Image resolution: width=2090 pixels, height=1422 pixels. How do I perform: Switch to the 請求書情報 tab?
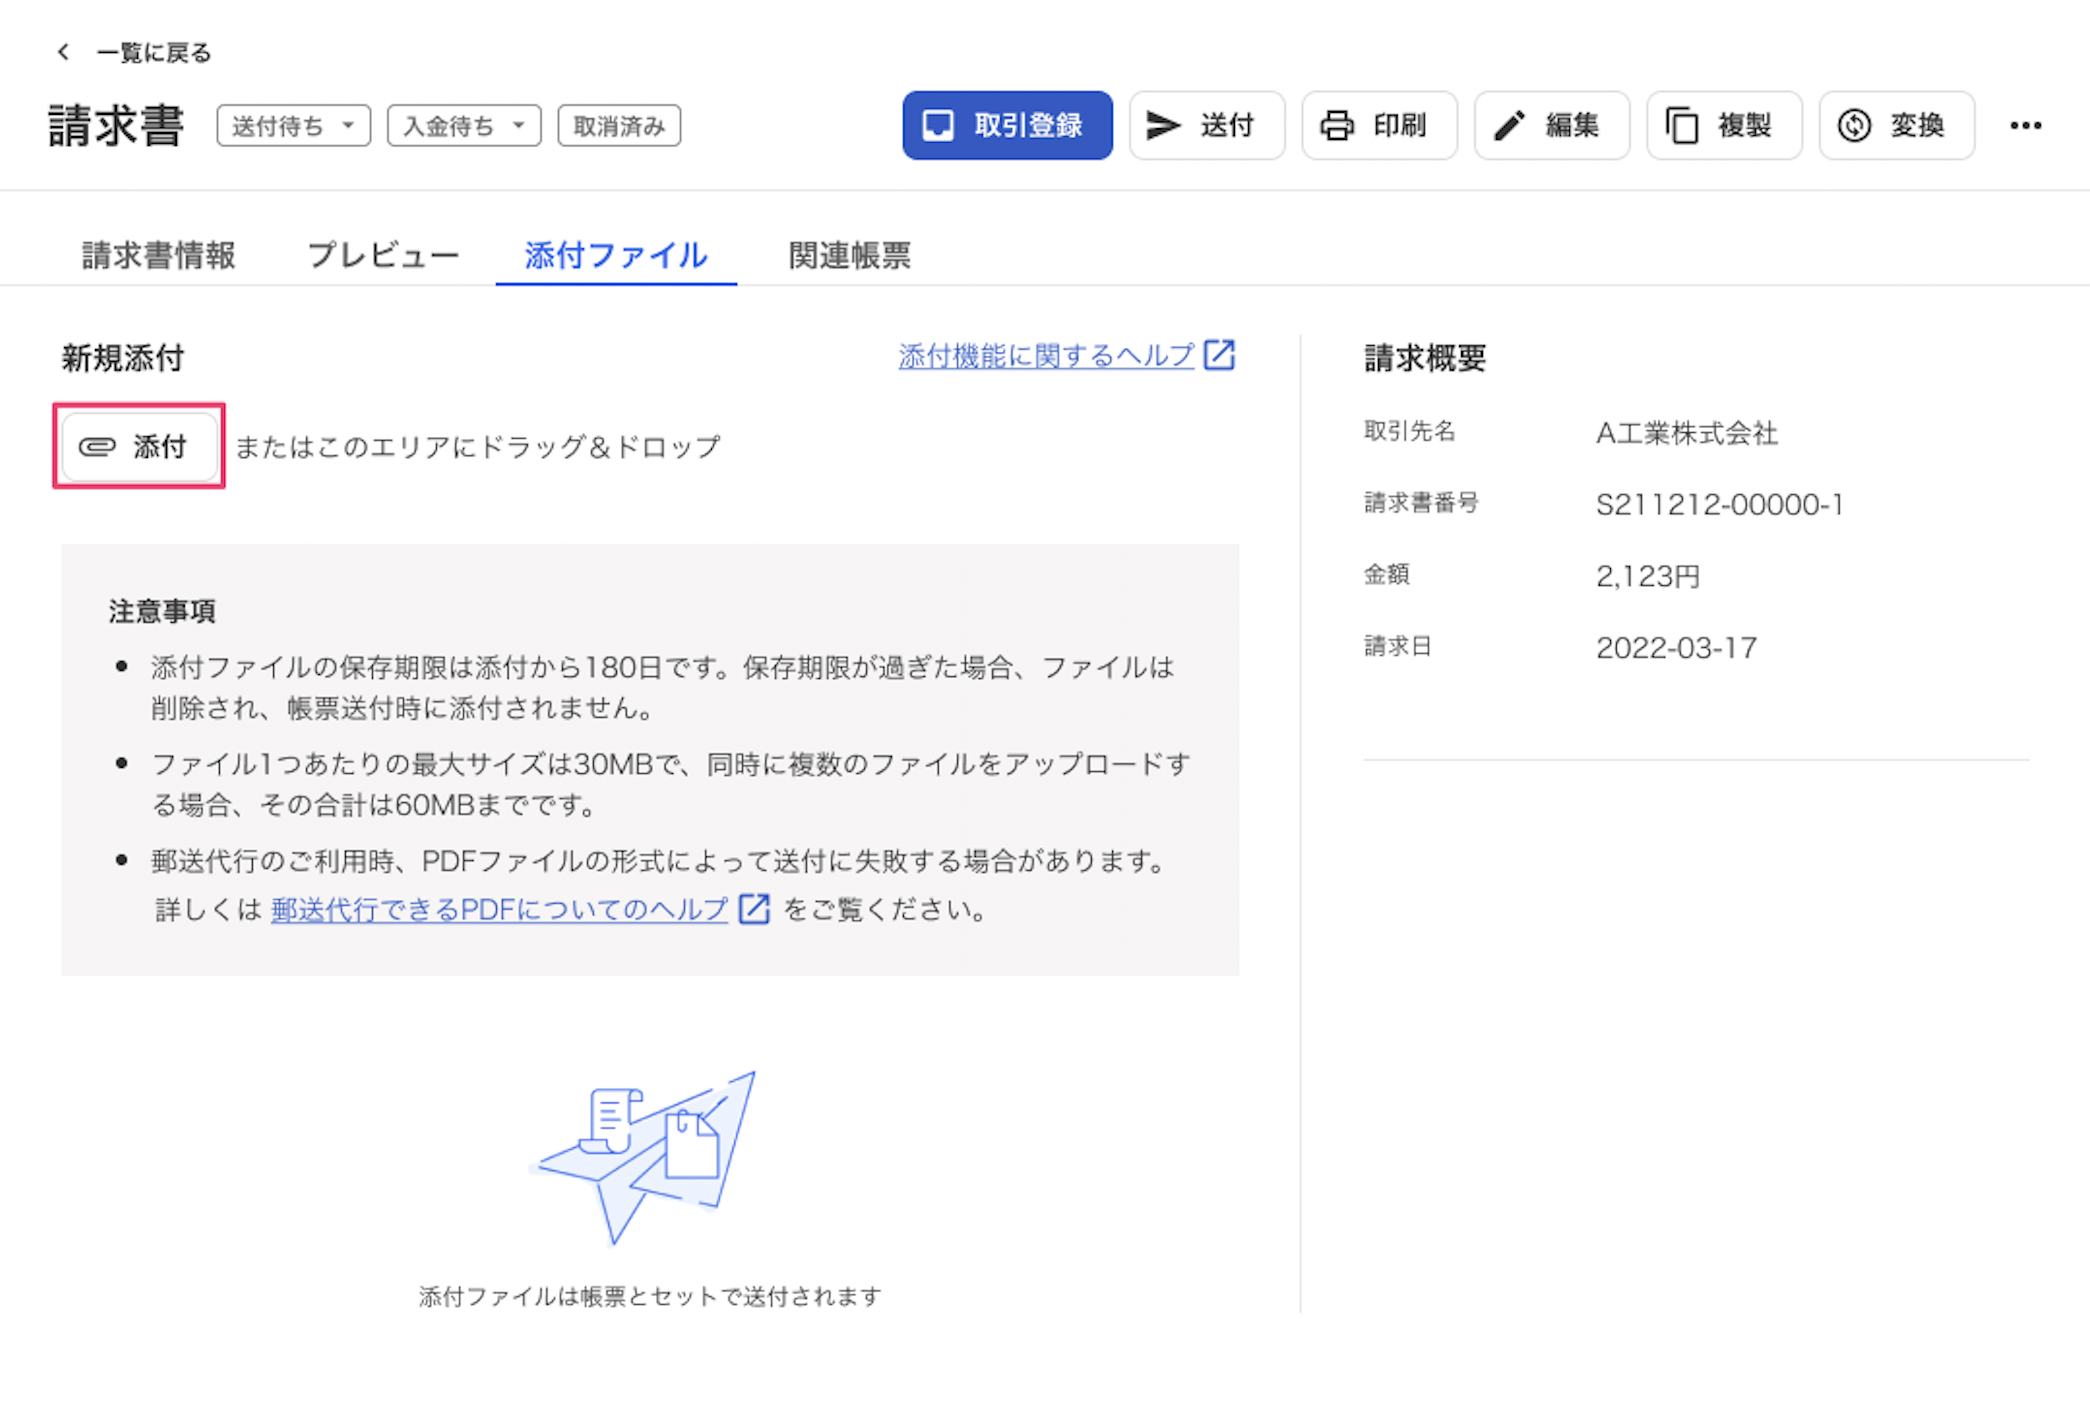click(x=158, y=255)
